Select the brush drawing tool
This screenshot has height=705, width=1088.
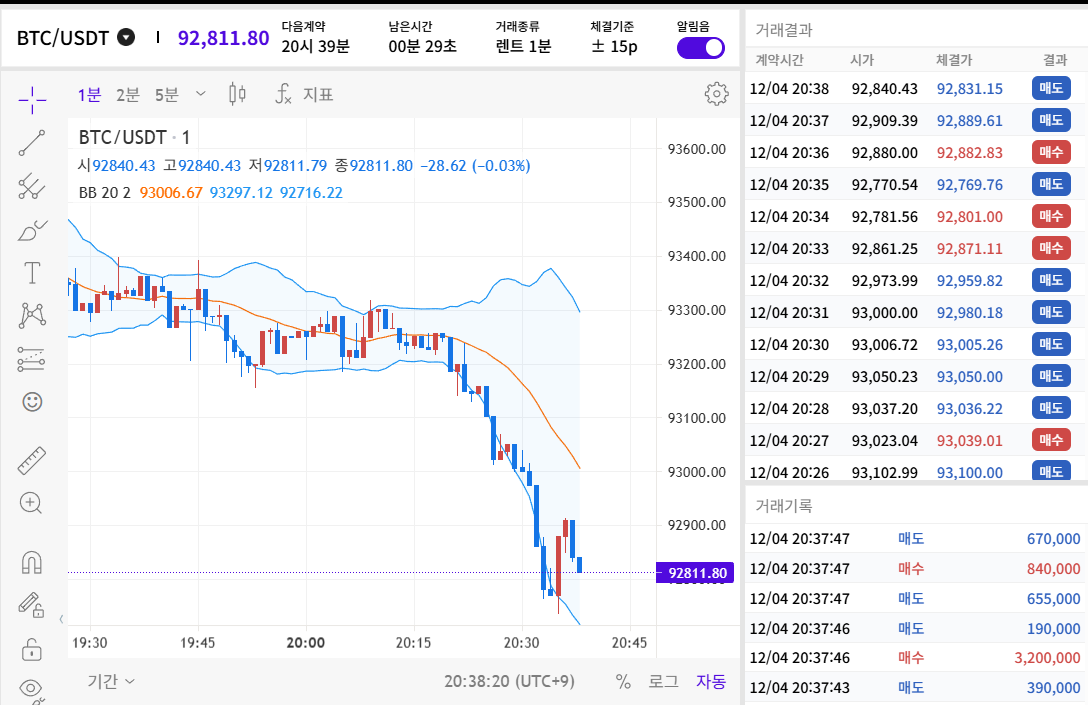point(30,228)
